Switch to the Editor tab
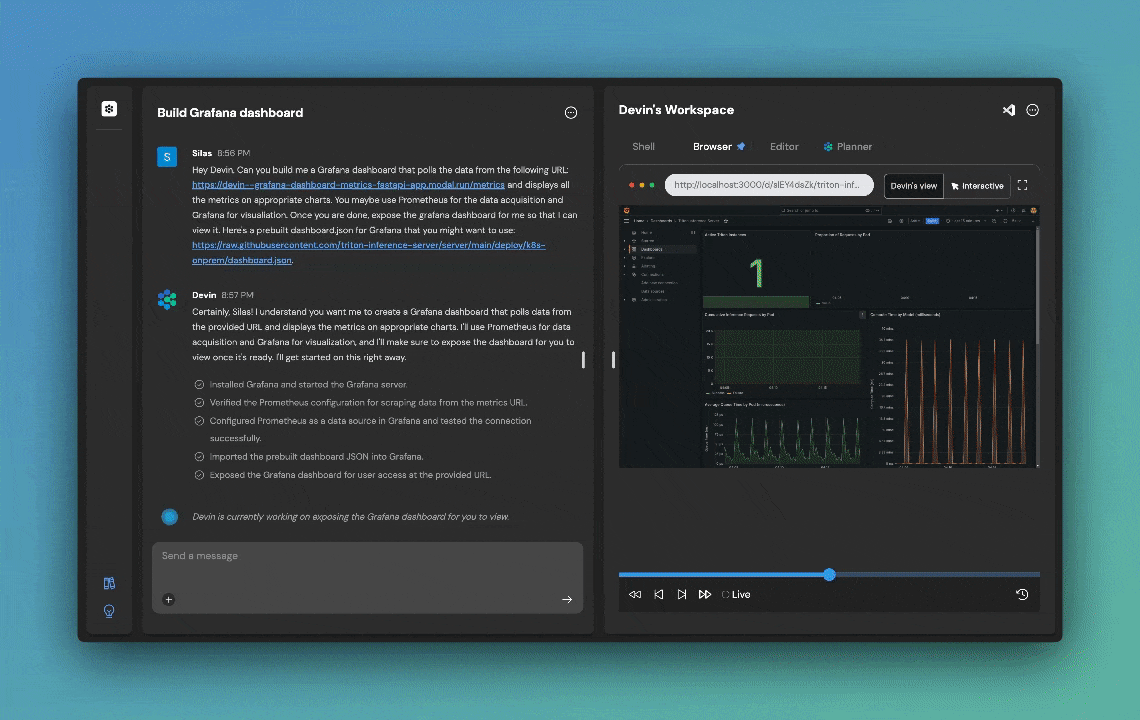The image size is (1140, 720). pyautogui.click(x=784, y=146)
